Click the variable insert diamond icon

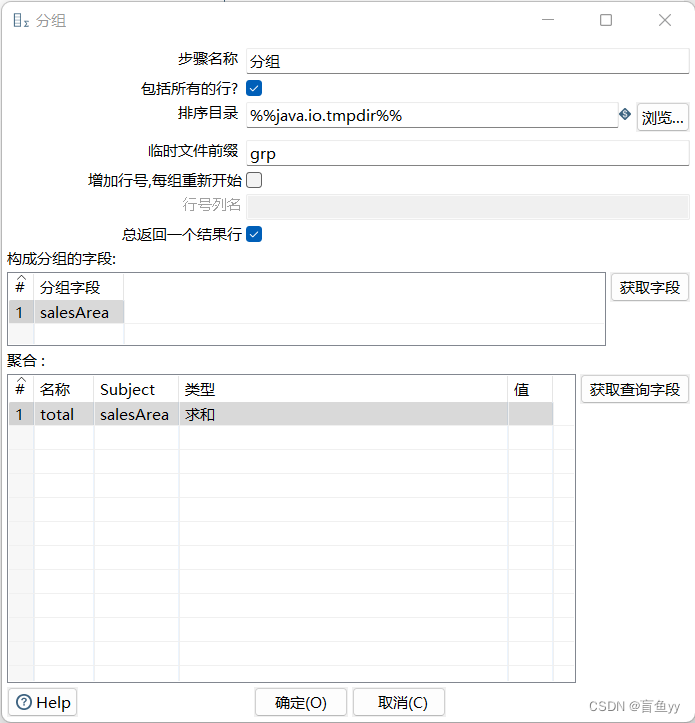[x=625, y=114]
